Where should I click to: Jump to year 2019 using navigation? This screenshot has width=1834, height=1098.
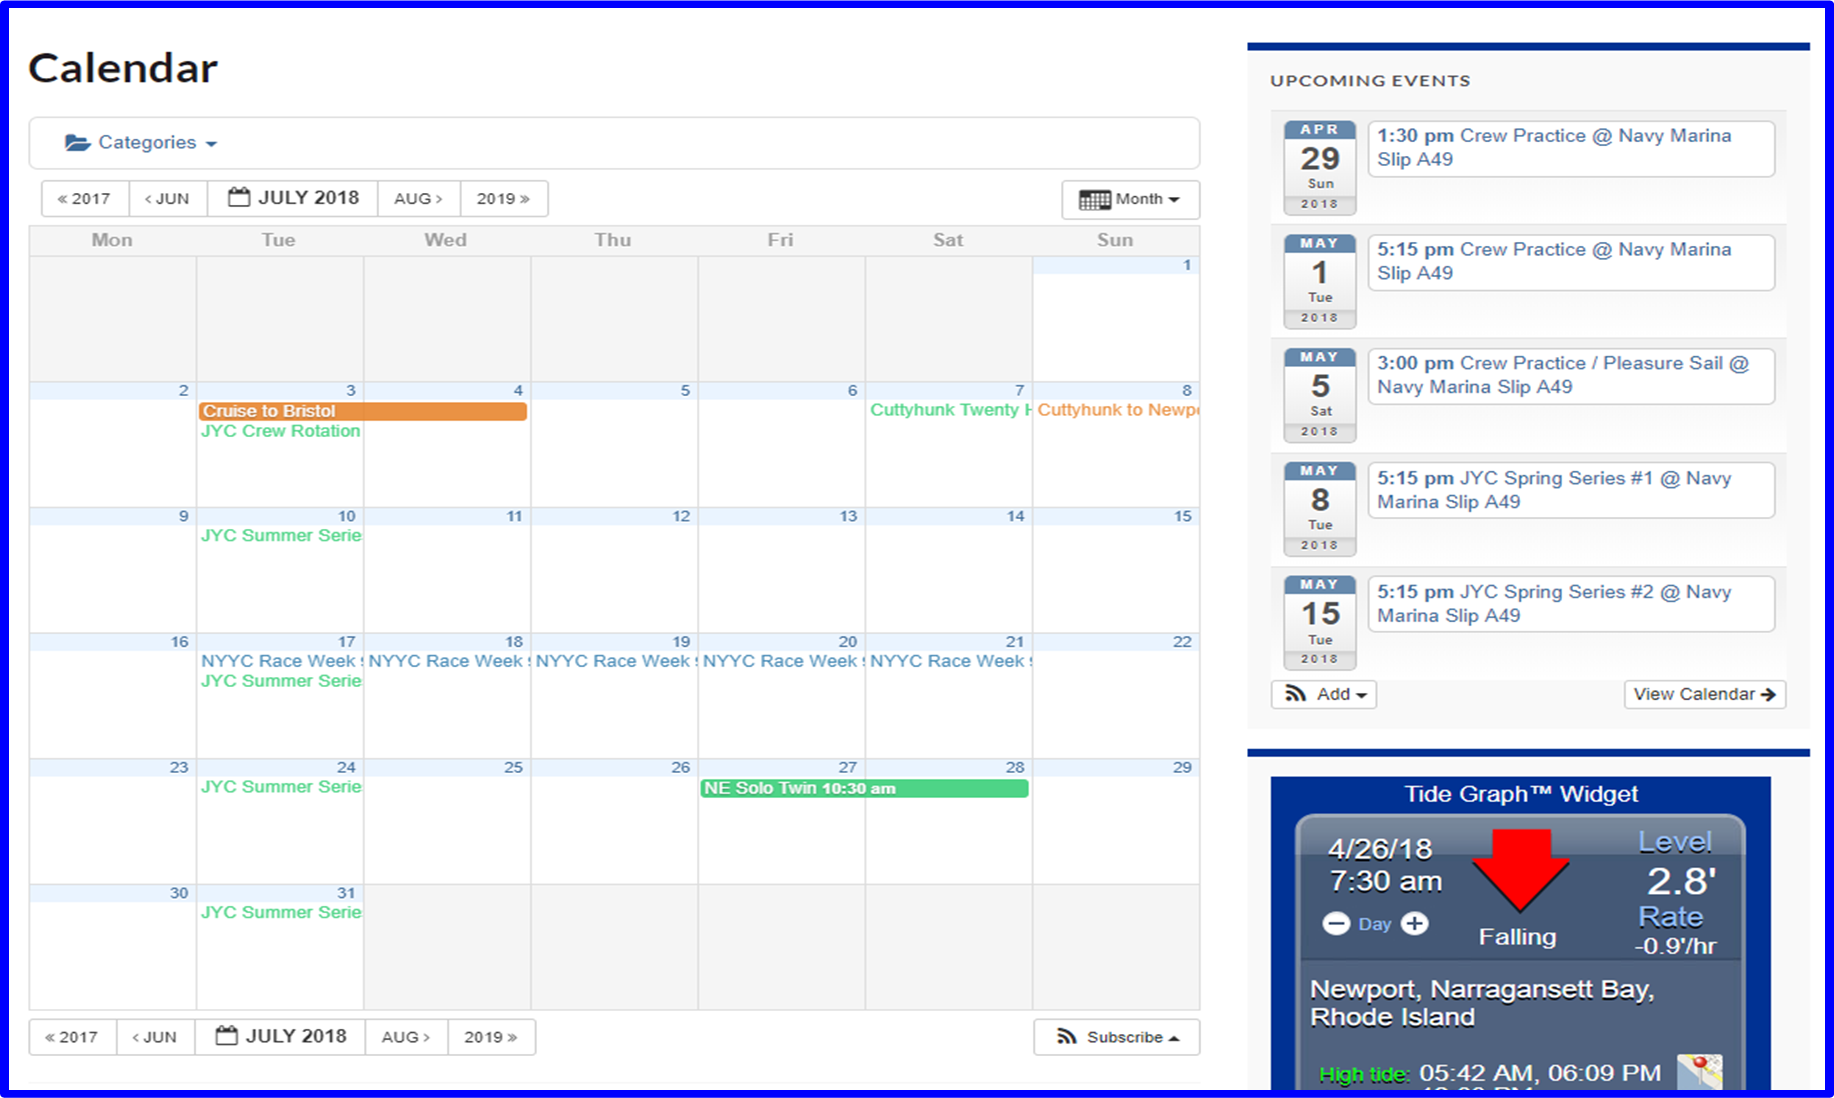point(504,198)
